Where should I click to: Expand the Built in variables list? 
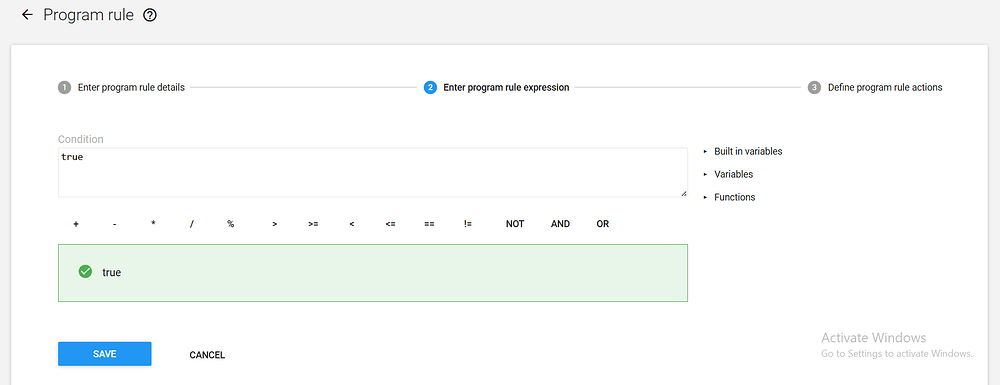(x=742, y=152)
